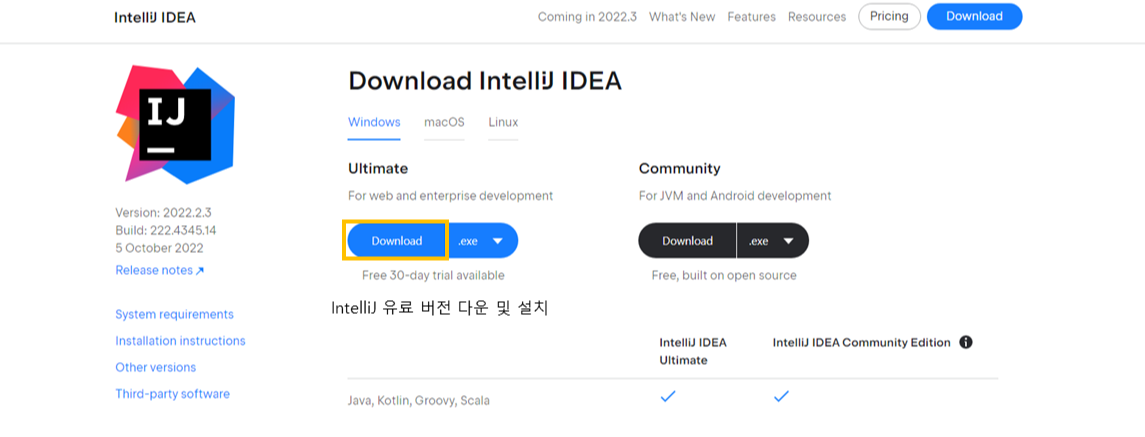Switch to the macOS tab
1145x437 pixels.
coord(444,122)
